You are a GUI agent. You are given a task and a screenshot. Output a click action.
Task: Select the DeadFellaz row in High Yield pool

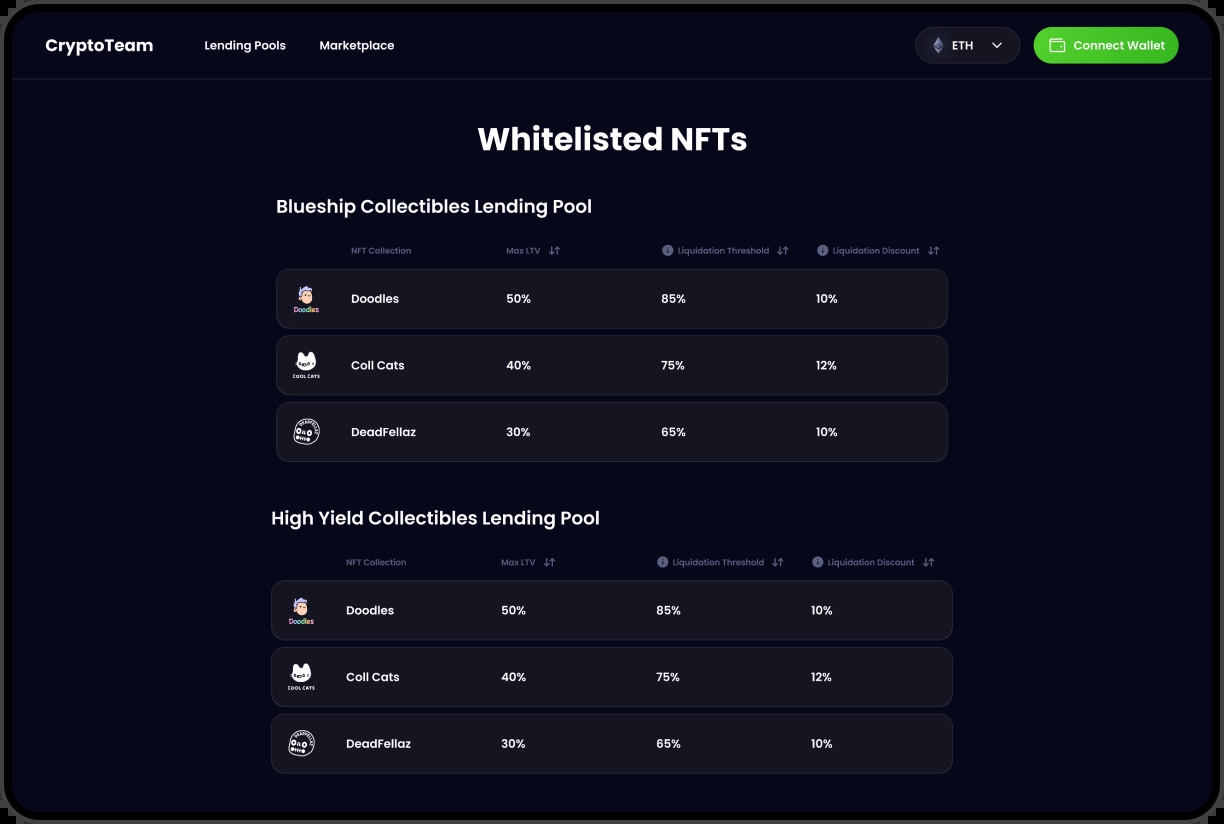pyautogui.click(x=611, y=744)
